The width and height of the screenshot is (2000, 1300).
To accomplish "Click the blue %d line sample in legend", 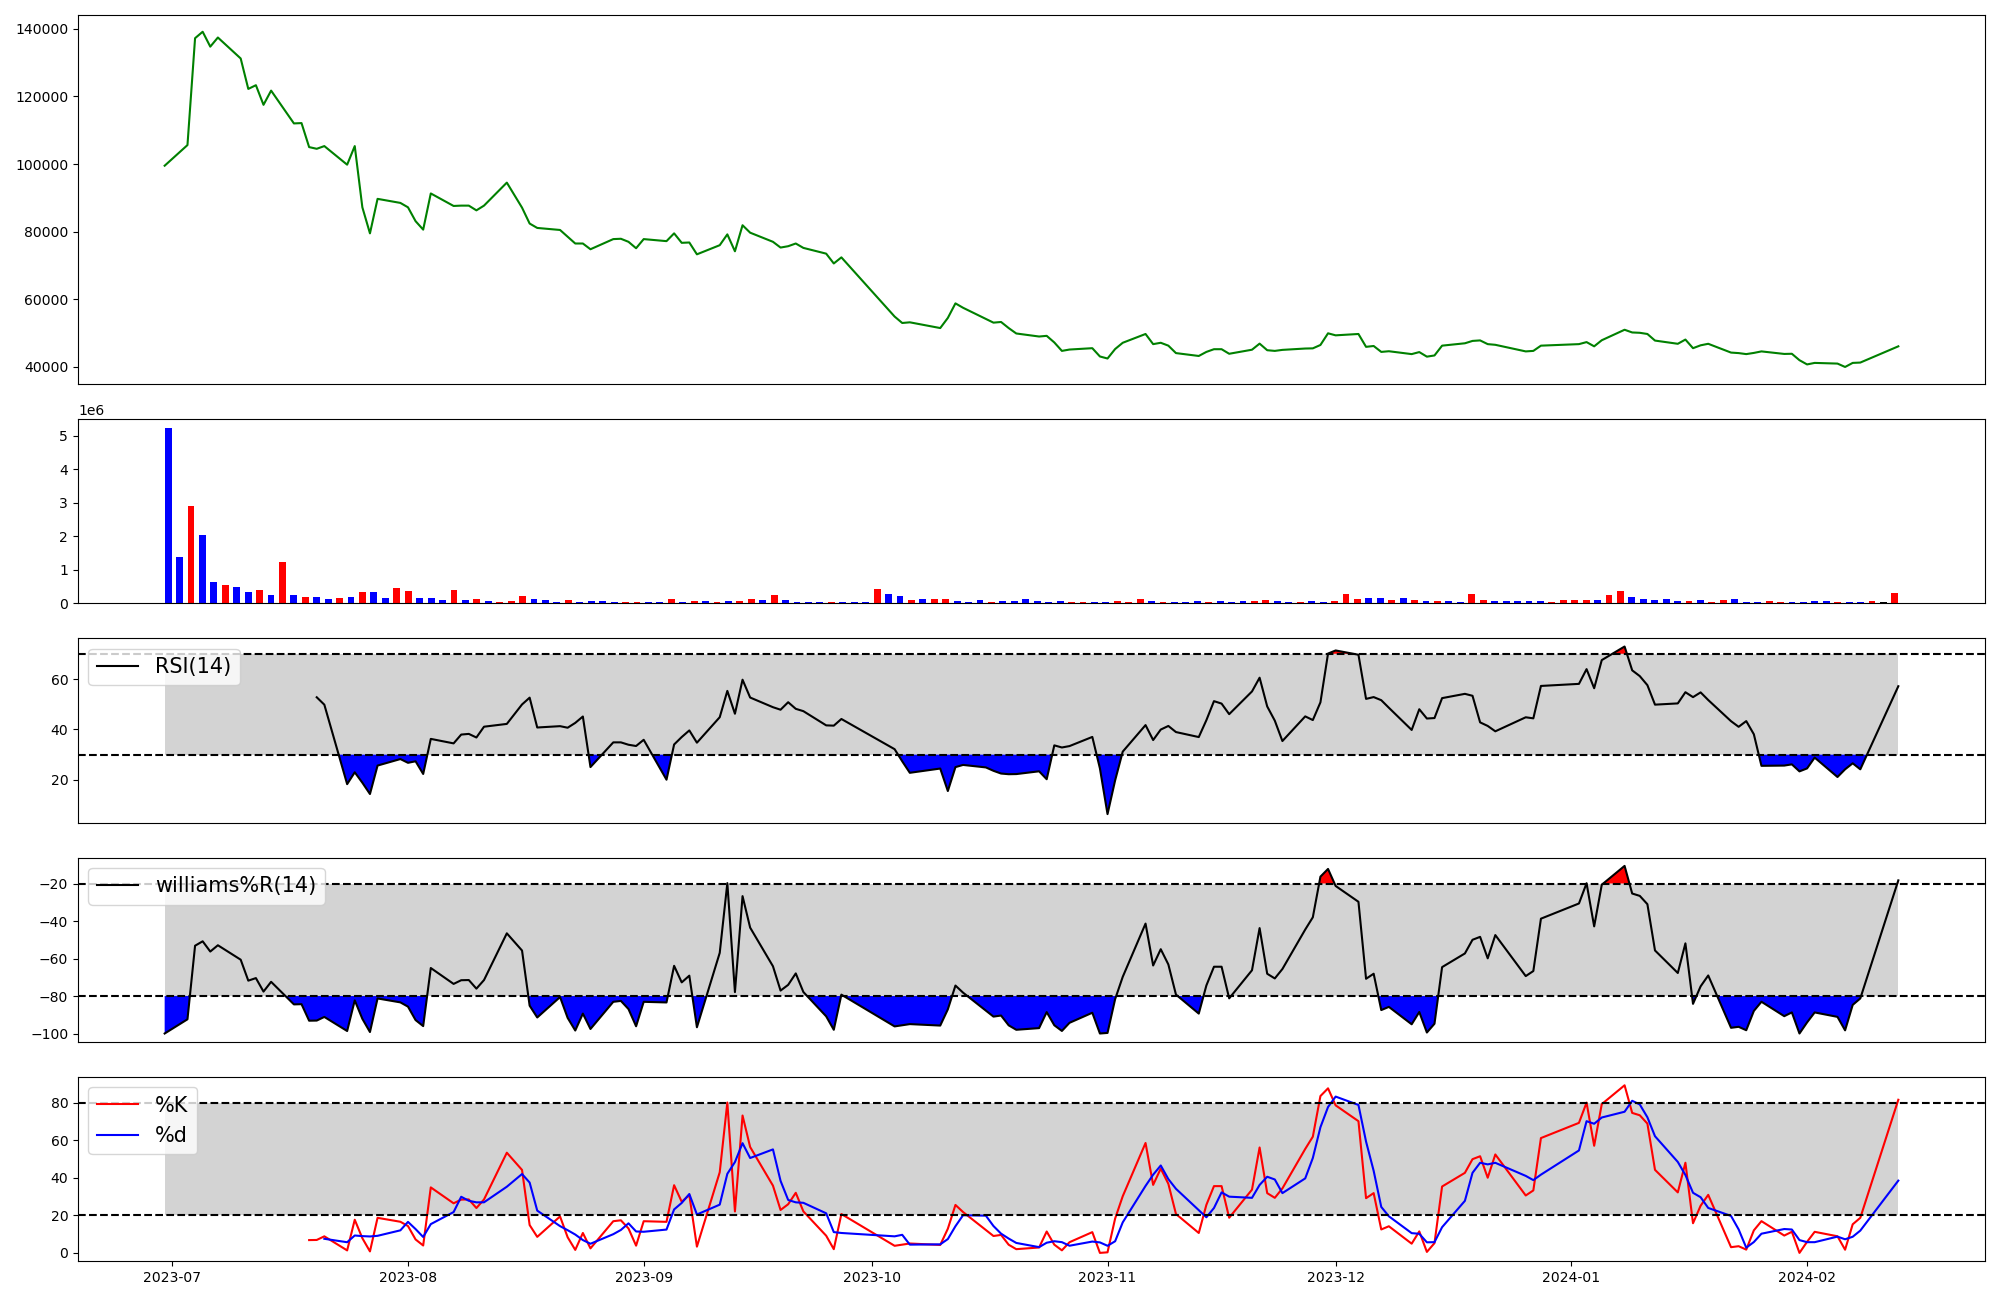I will coord(117,1135).
